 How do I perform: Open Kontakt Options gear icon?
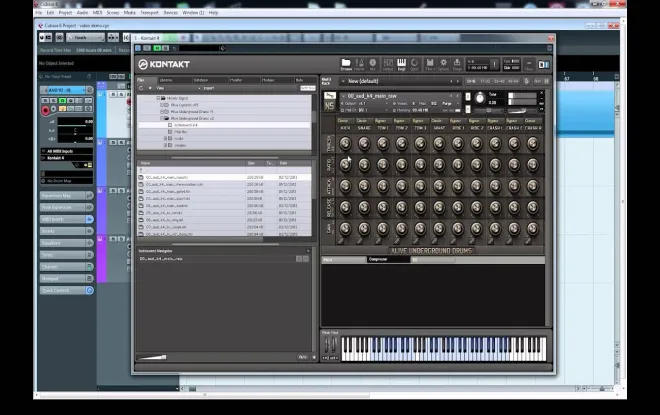(x=443, y=64)
